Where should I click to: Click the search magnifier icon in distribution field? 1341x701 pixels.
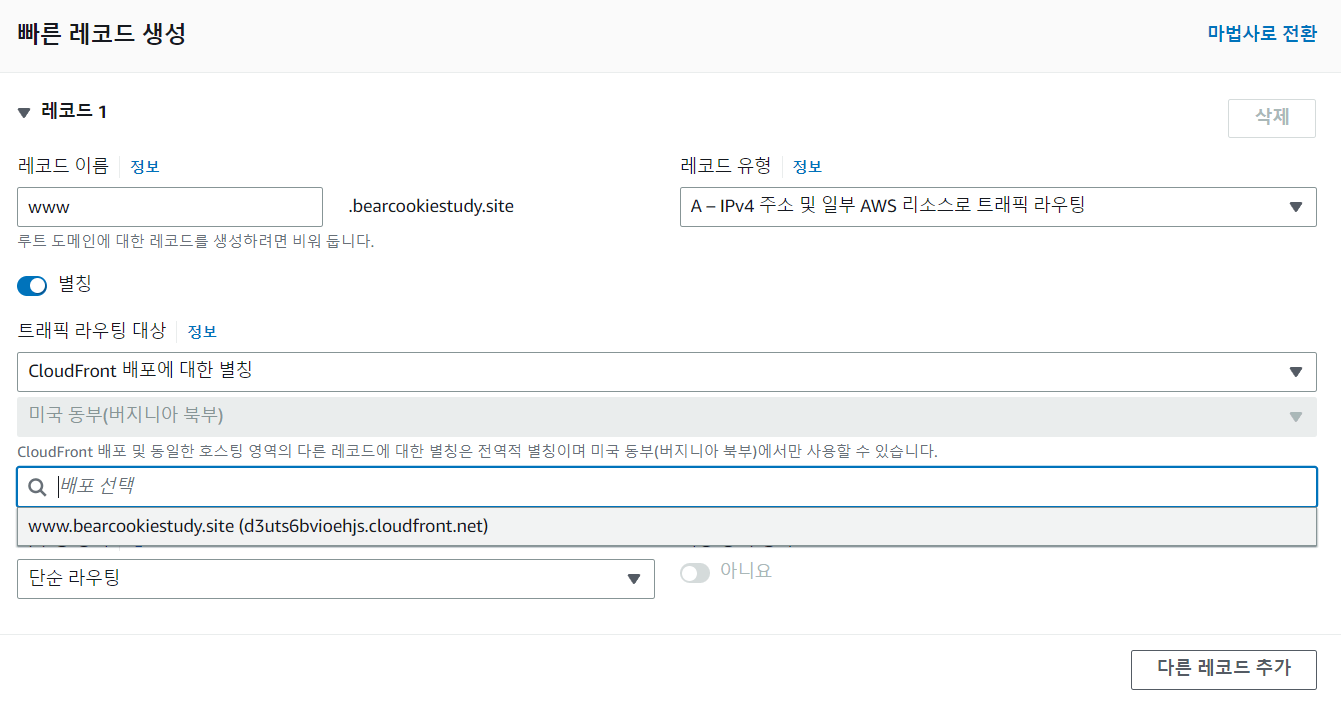tap(37, 487)
